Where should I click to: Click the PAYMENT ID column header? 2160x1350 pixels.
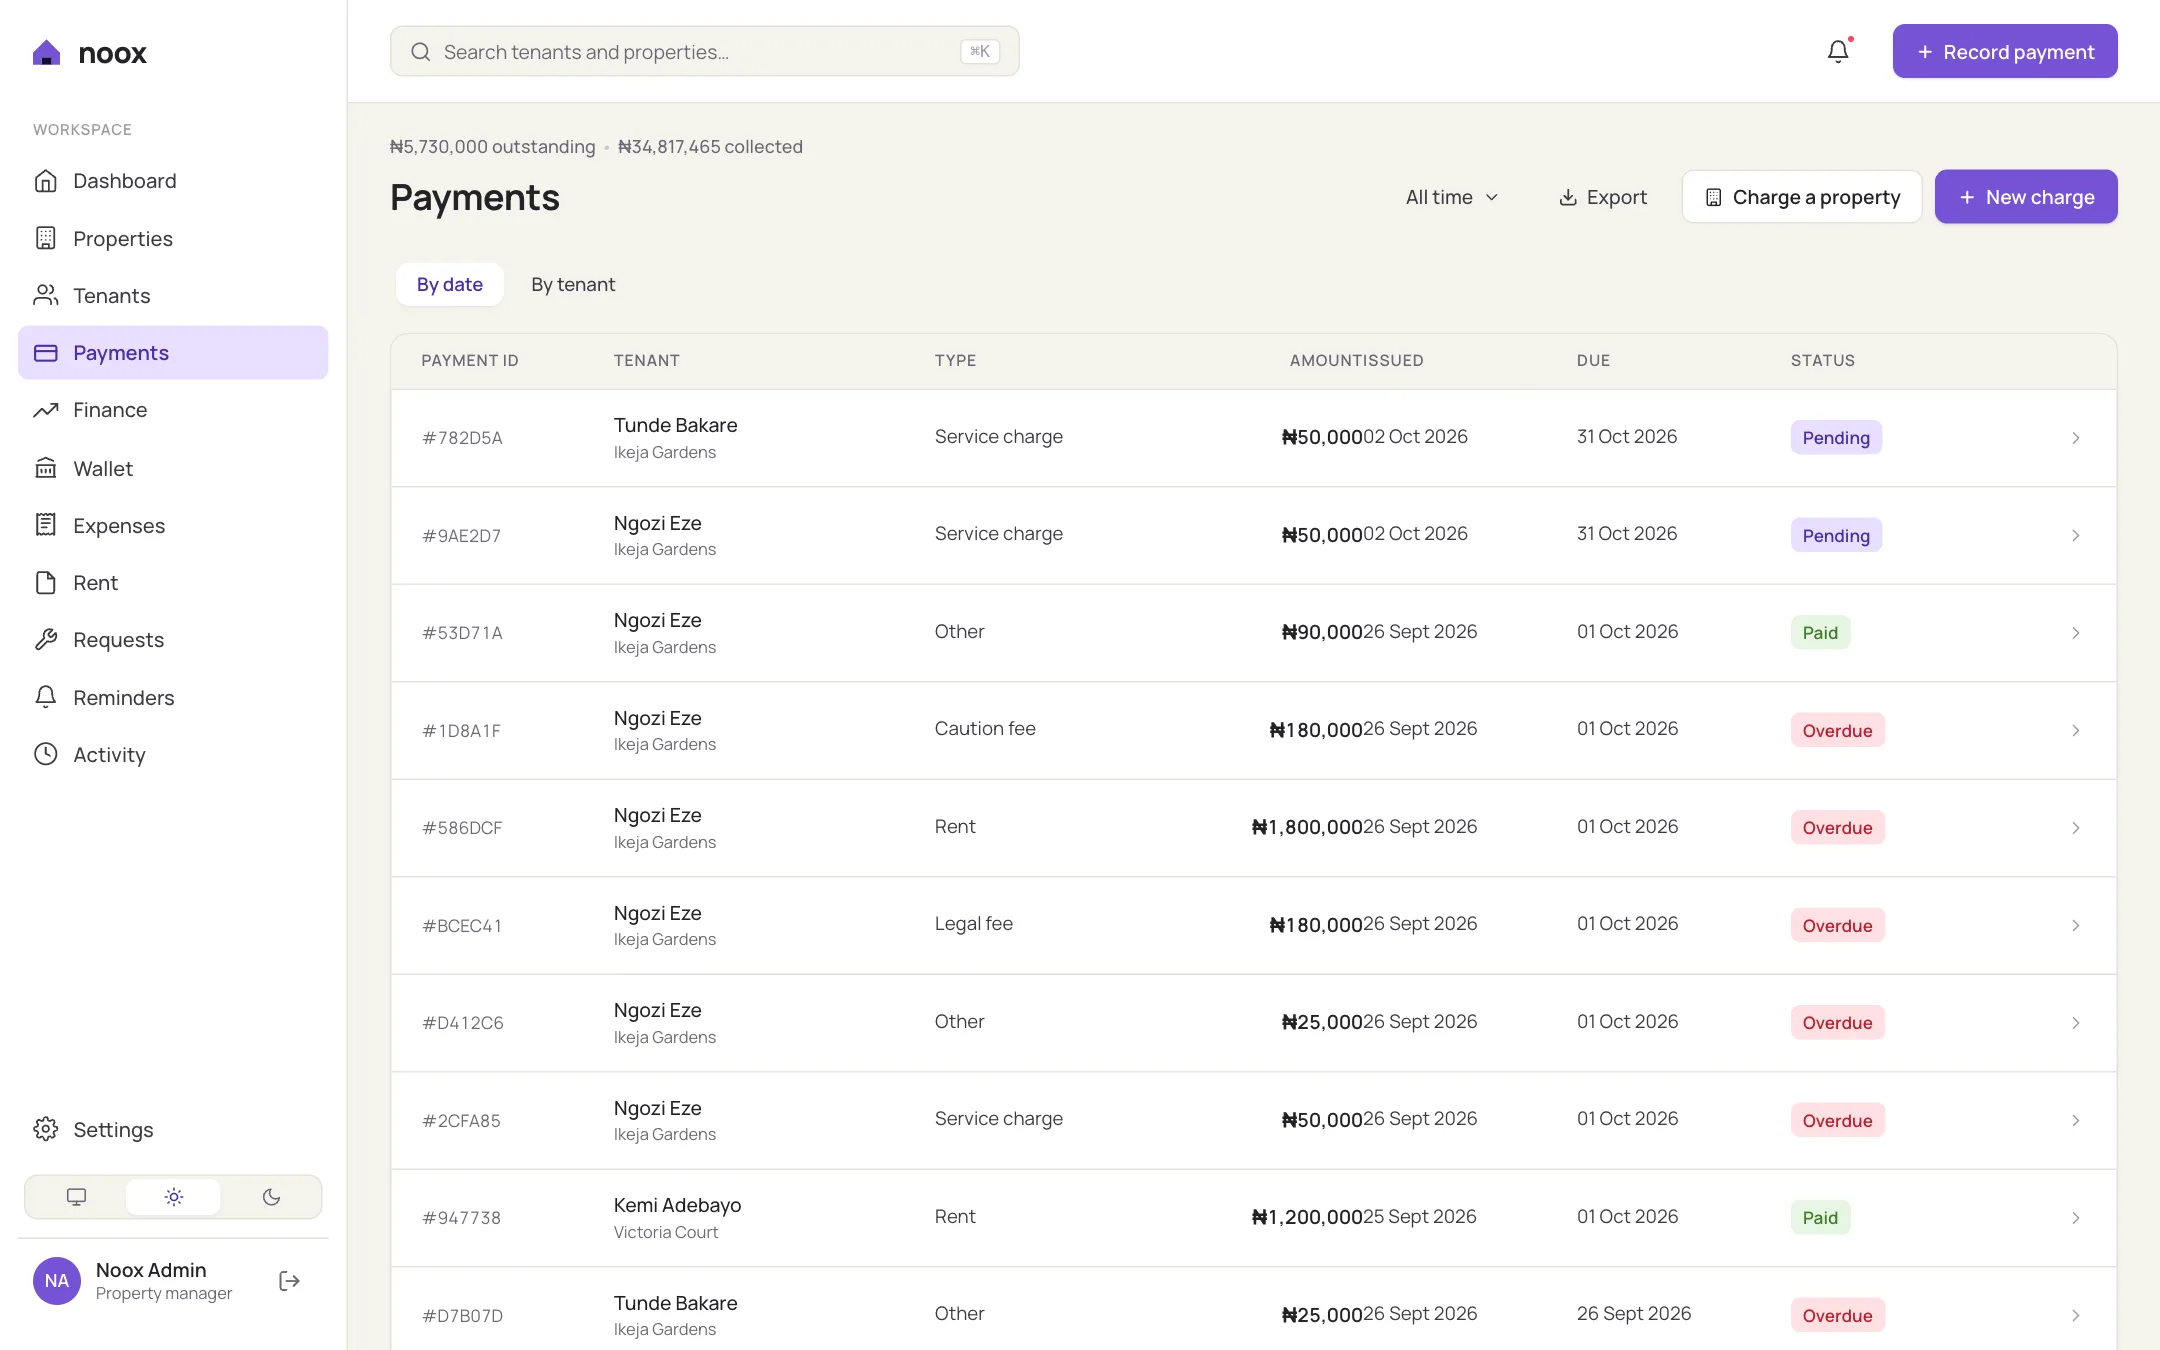tap(470, 360)
